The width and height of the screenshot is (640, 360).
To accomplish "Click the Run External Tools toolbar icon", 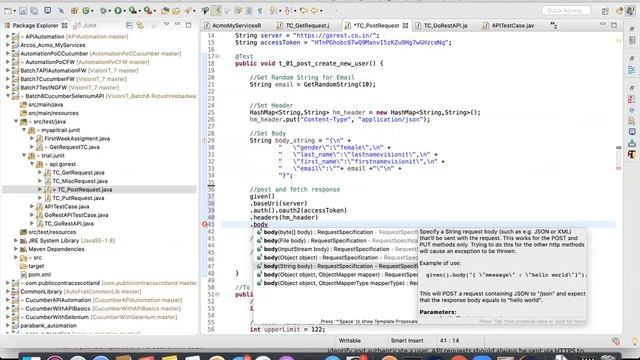I will coord(148,11).
